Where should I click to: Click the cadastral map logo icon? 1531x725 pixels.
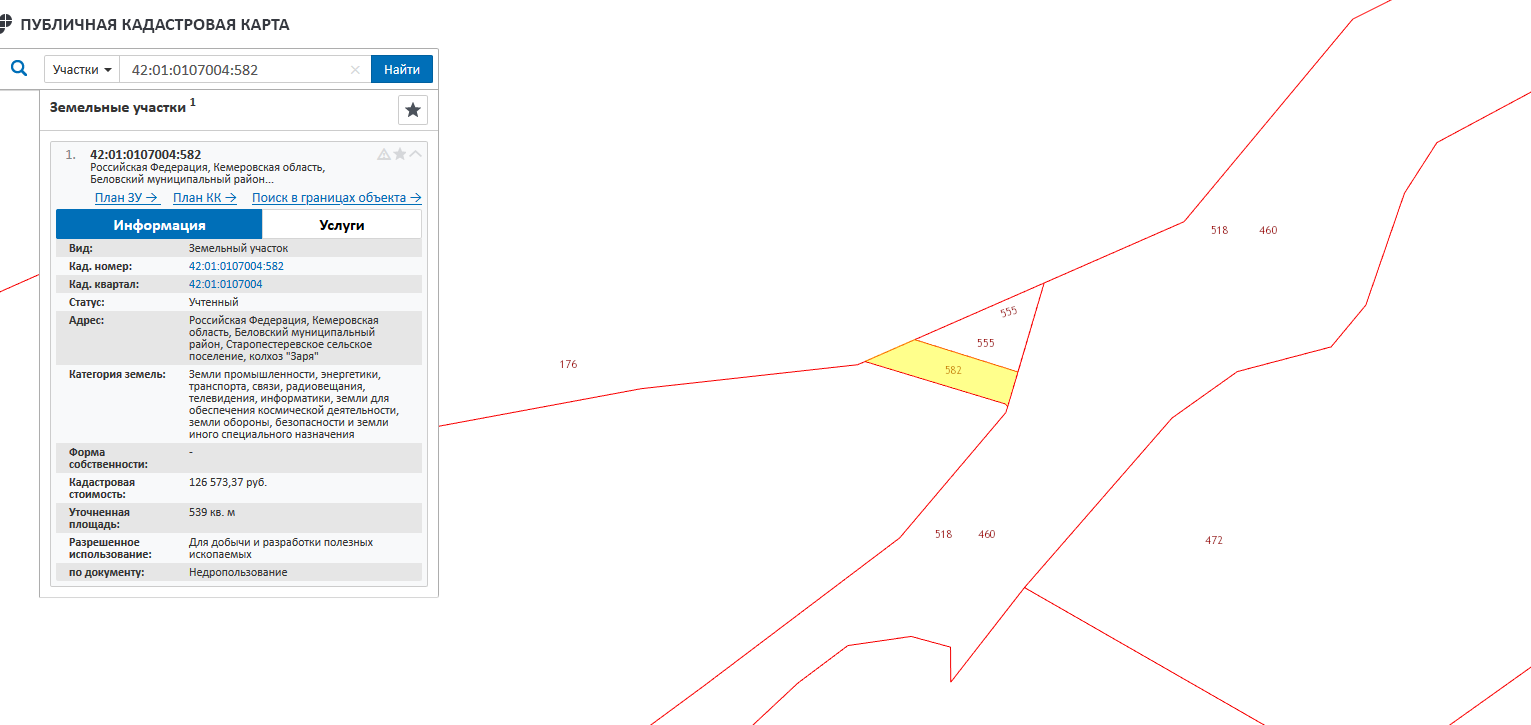pos(6,24)
